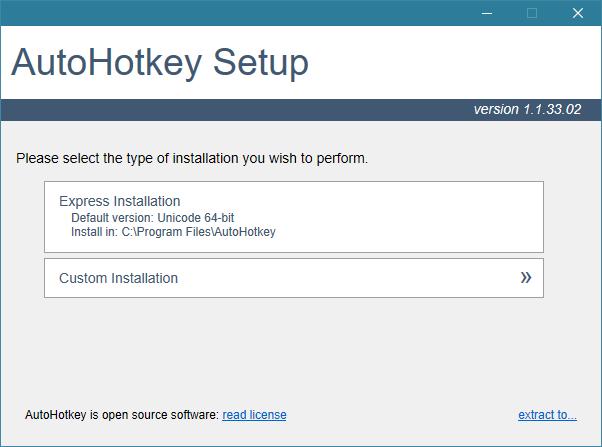This screenshot has height=447, width=602.
Task: Choose the Express Installation option
Action: (x=293, y=216)
